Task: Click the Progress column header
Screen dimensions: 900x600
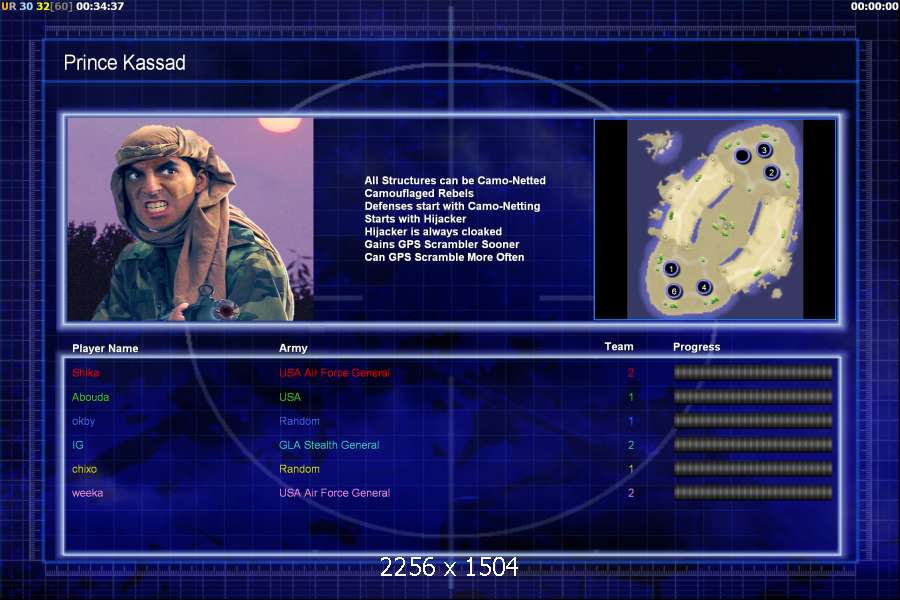Action: [x=696, y=347]
